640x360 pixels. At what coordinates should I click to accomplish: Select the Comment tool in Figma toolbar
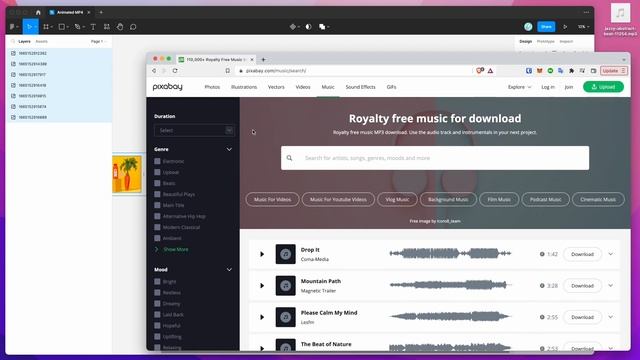pyautogui.click(x=133, y=27)
